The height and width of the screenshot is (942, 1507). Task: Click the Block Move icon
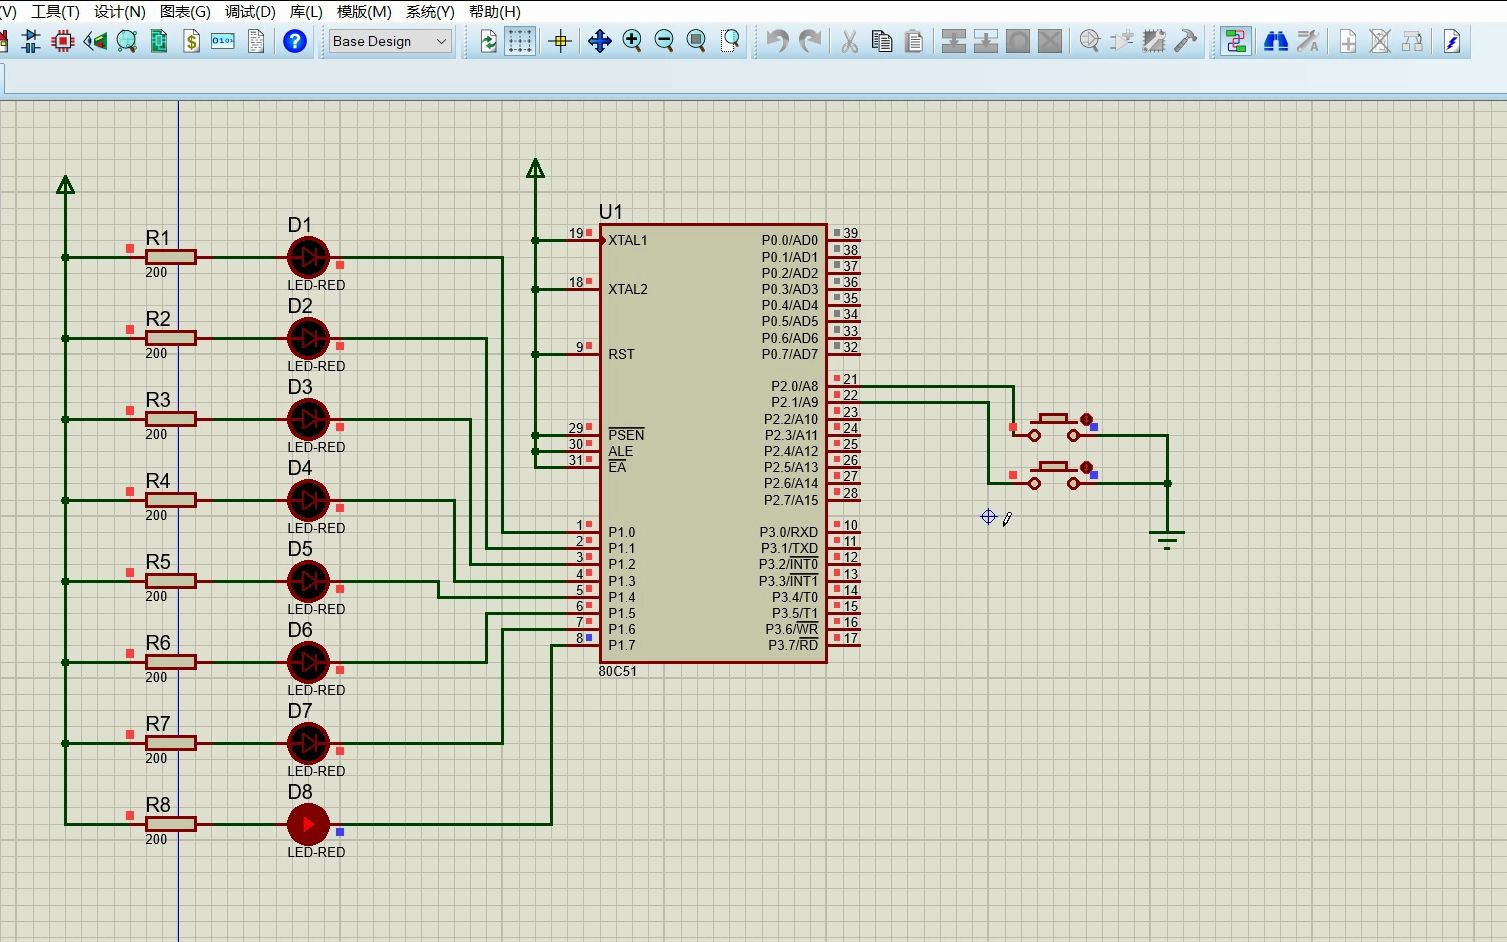986,41
